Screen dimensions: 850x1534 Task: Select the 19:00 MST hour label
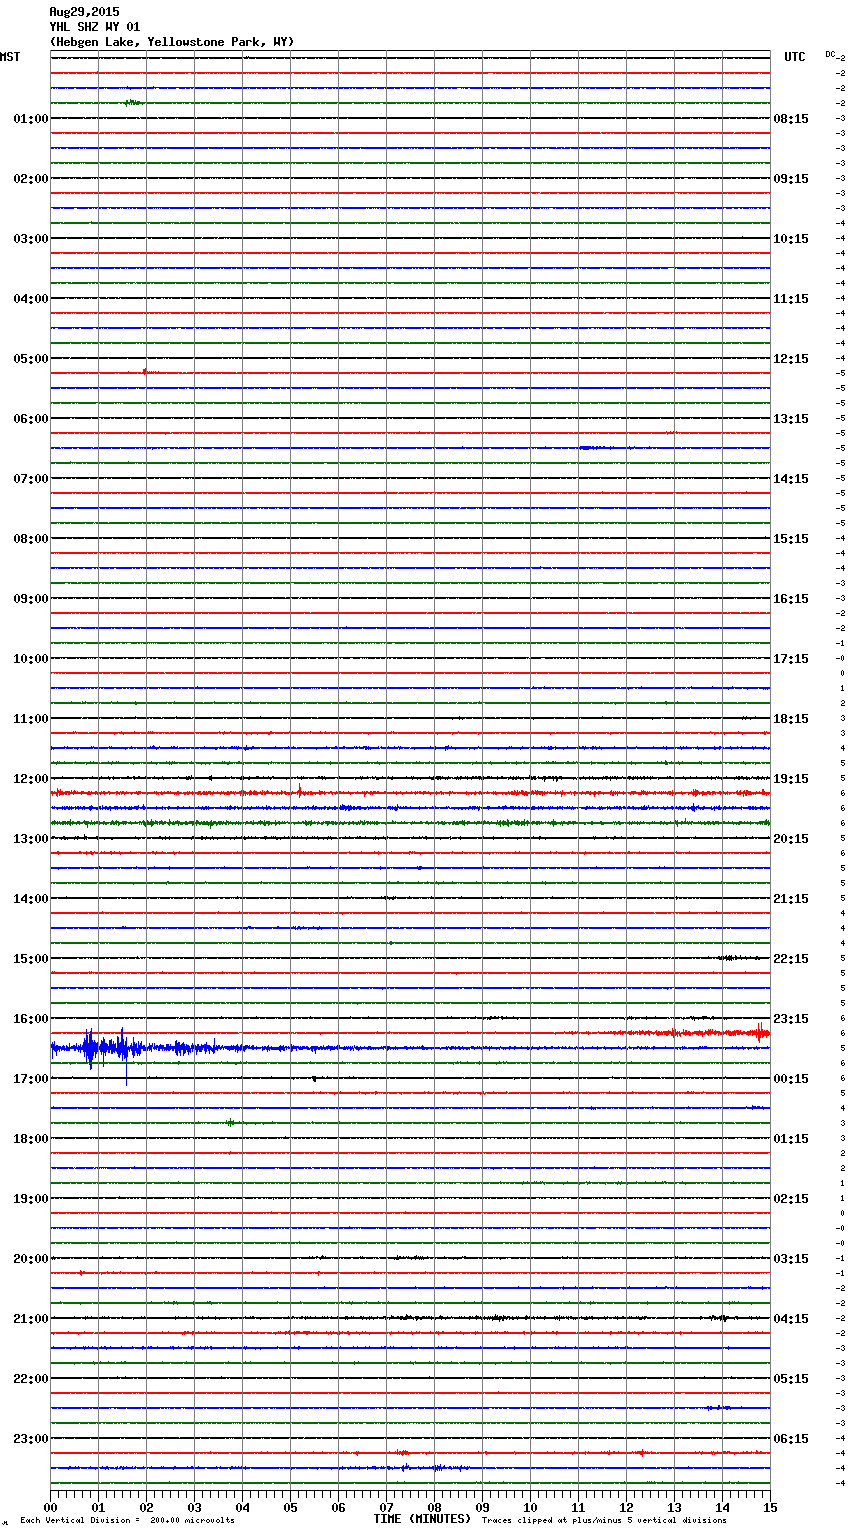point(31,1199)
